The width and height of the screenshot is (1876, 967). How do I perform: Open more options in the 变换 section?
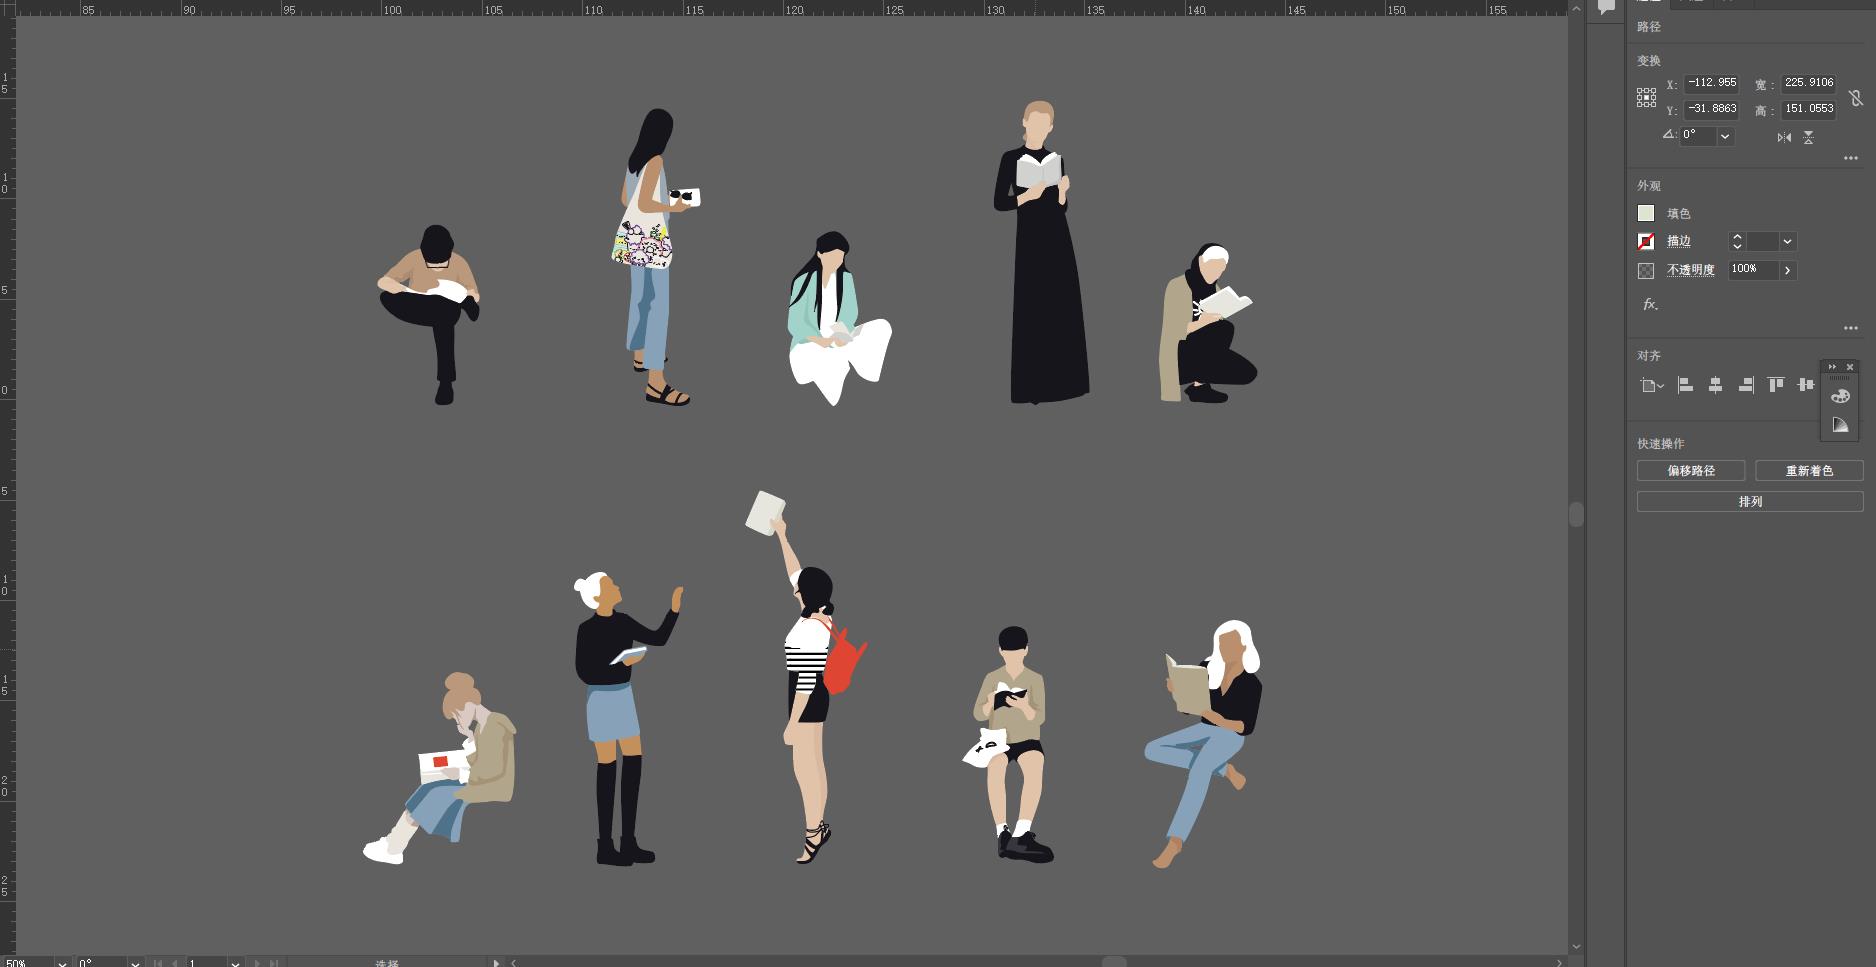[x=1851, y=158]
